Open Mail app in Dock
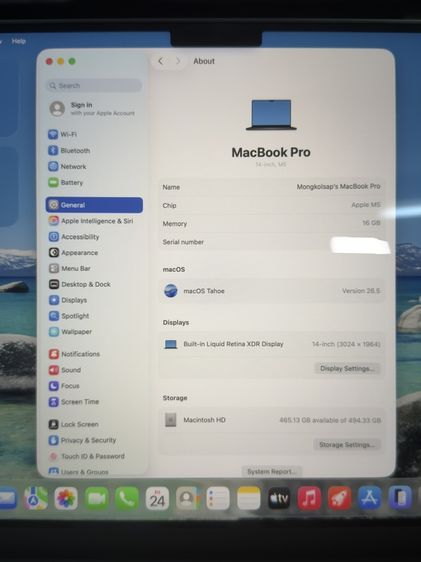The height and width of the screenshot is (562, 421). point(8,498)
